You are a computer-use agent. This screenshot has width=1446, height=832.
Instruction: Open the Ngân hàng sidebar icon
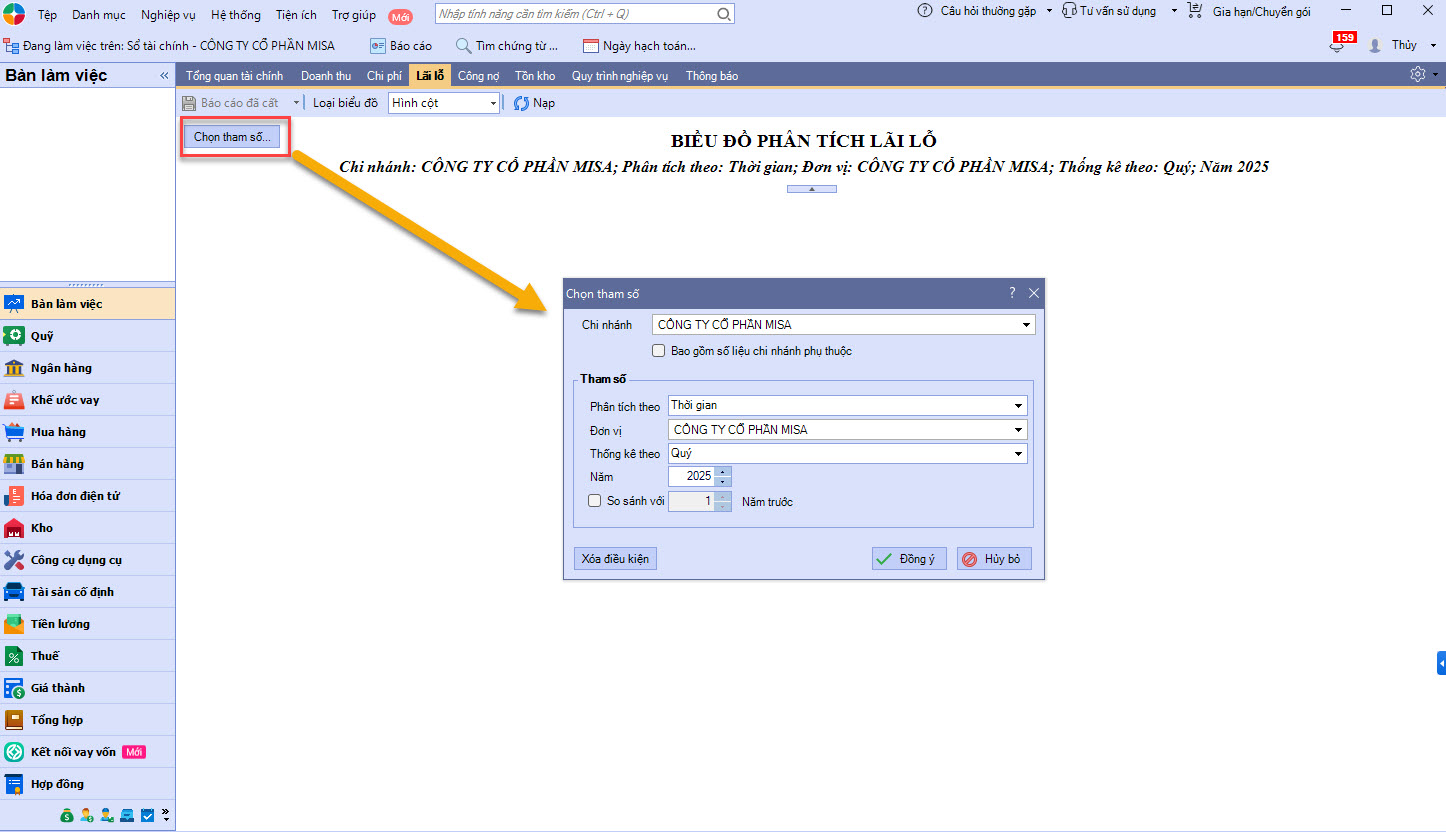14,368
